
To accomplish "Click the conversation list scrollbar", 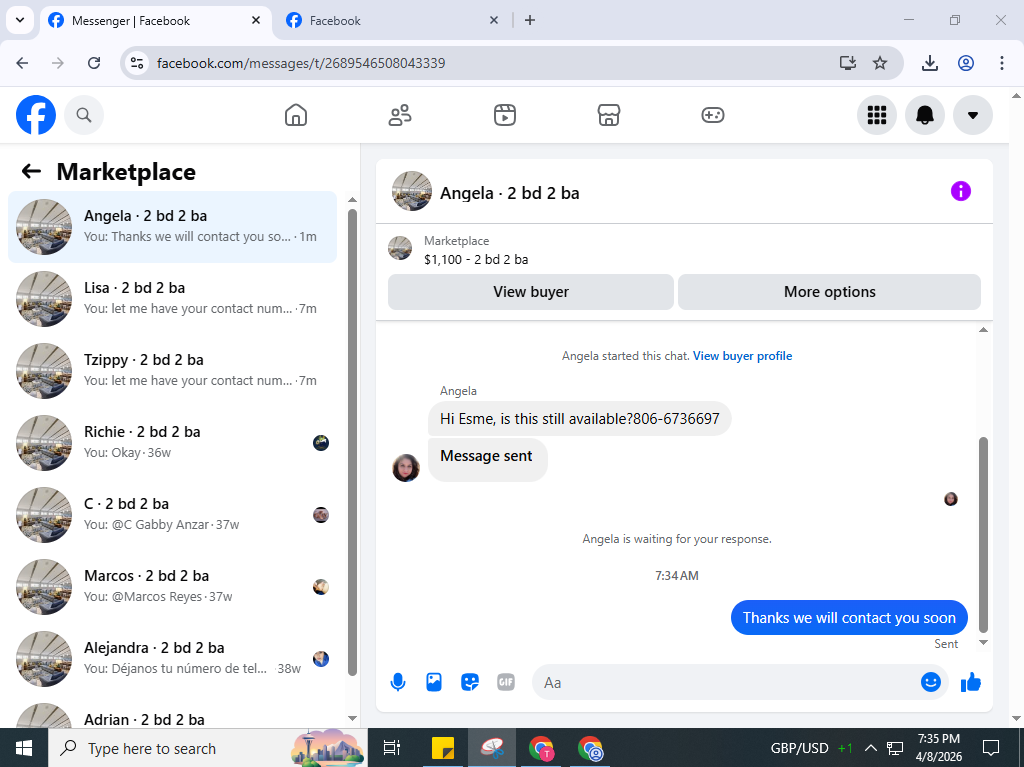I will click(352, 442).
